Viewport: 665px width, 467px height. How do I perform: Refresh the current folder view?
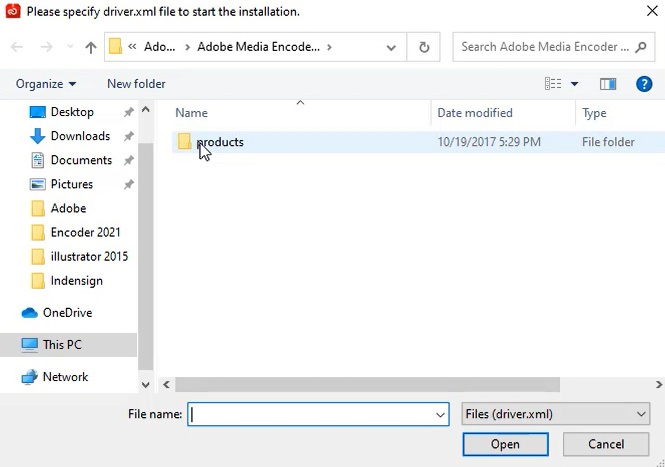point(424,47)
